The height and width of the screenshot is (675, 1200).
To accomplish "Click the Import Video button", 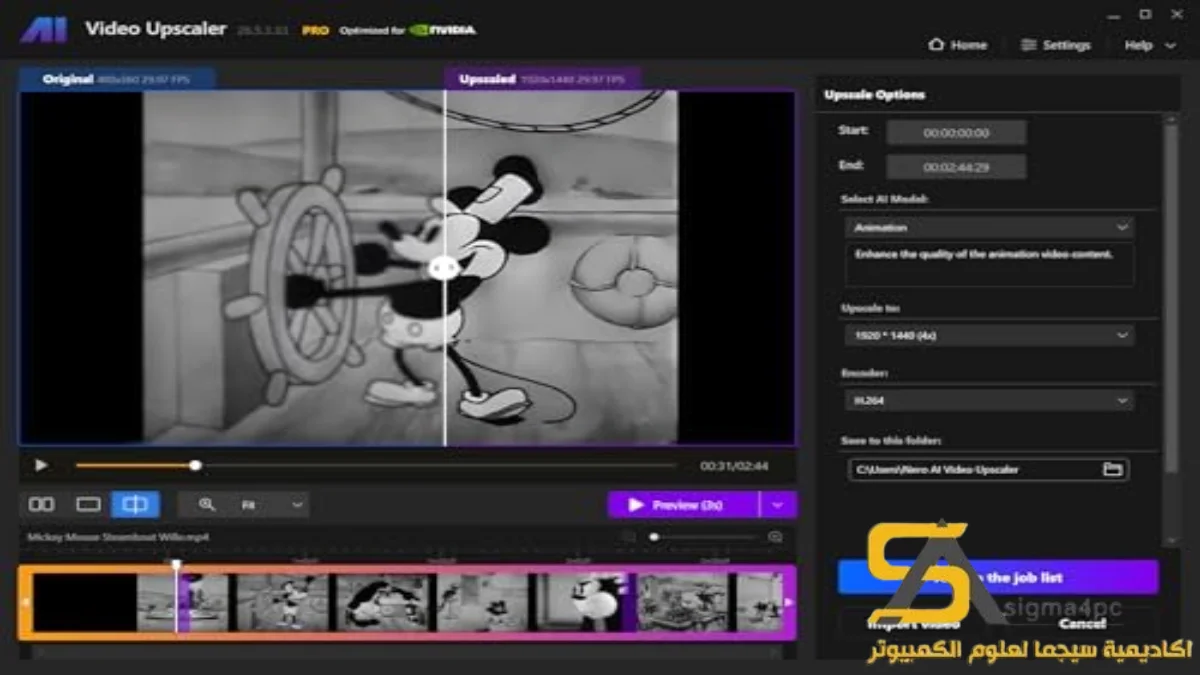I will pos(912,623).
